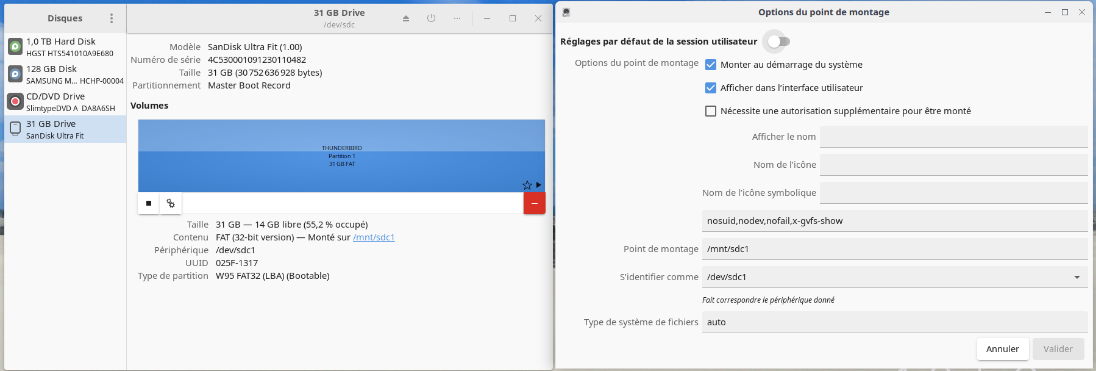Image resolution: width=1096 pixels, height=371 pixels.
Task: Select the 'HGST HTS541010A9E680' disk row text
Action: [70, 53]
